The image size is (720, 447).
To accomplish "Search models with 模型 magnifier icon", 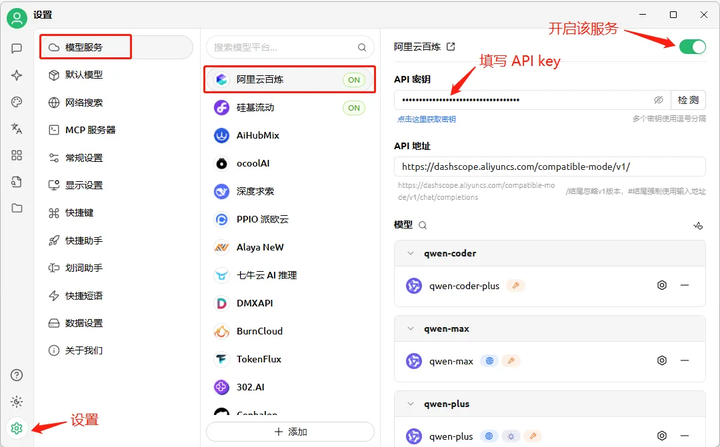I will click(x=422, y=225).
